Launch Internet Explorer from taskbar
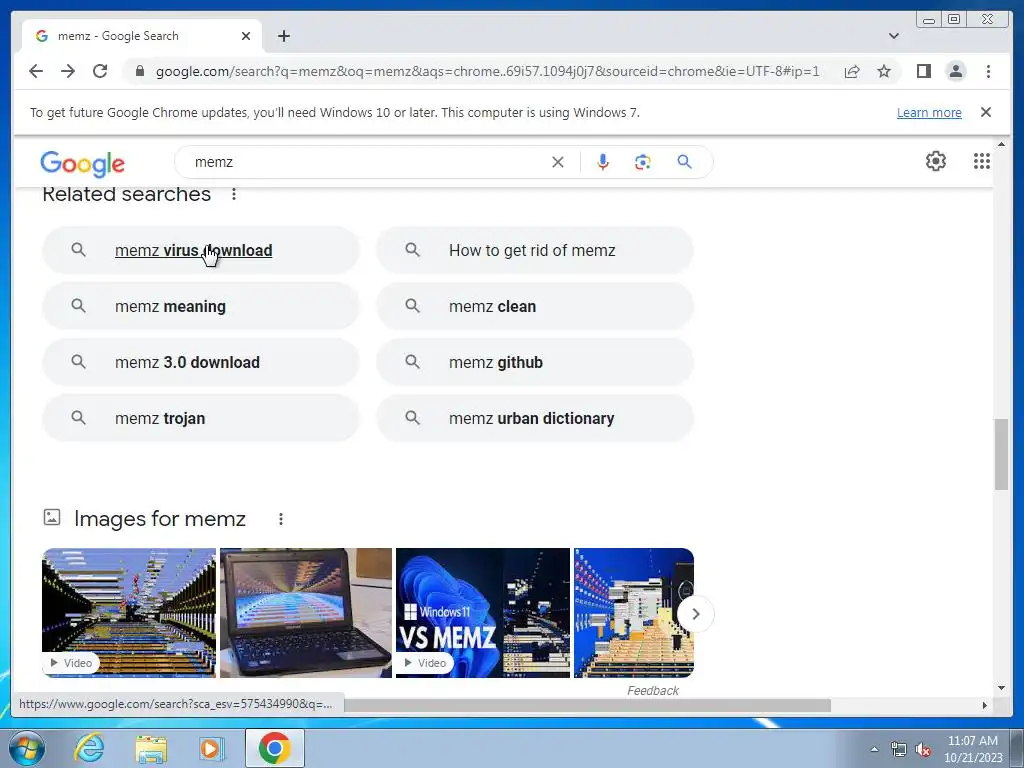 pos(89,748)
